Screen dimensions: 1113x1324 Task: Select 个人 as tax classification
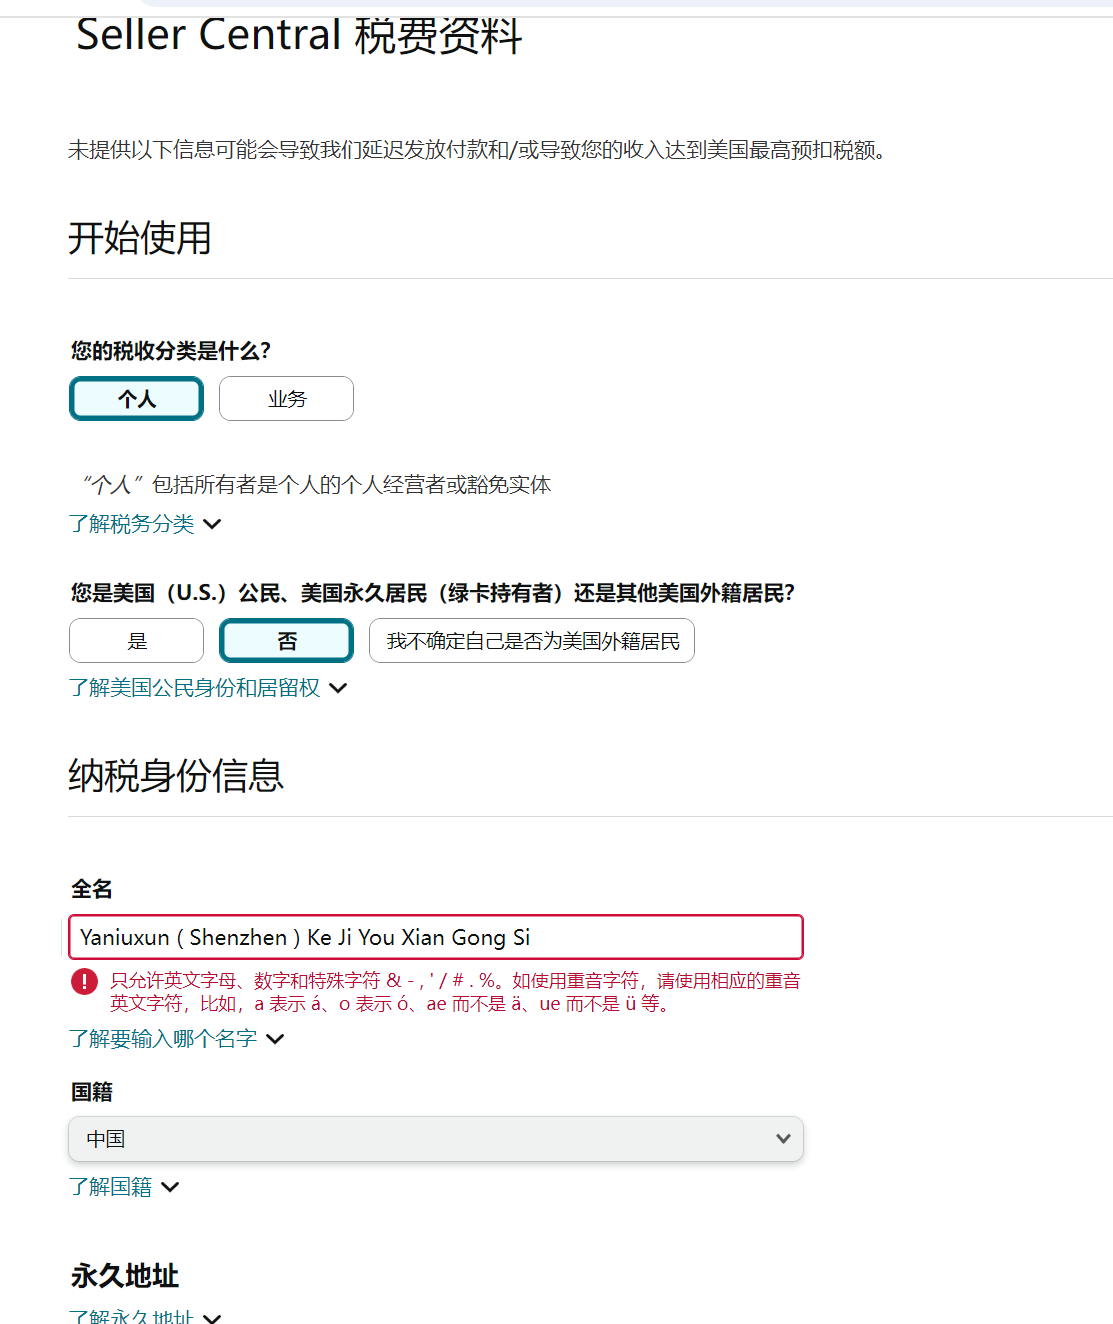tap(136, 398)
